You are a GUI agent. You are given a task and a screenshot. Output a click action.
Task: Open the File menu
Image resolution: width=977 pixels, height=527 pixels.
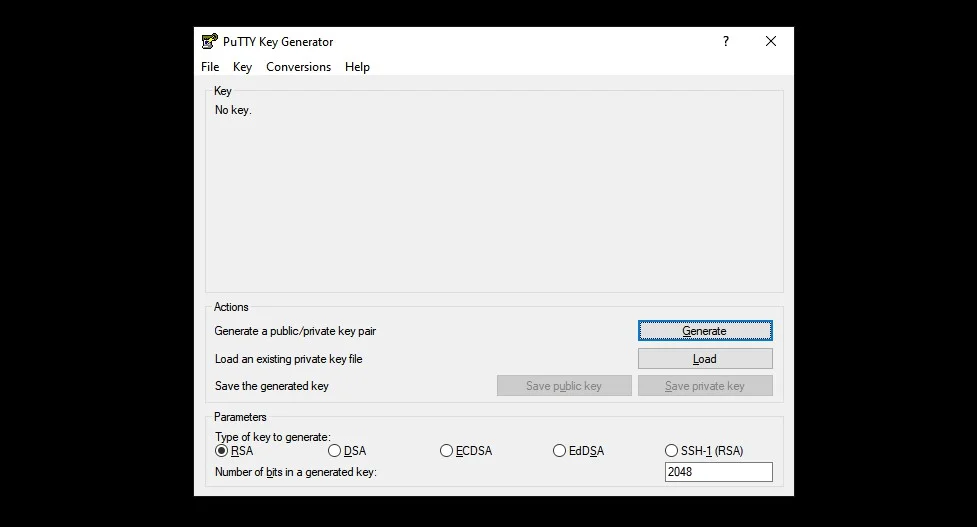point(210,67)
